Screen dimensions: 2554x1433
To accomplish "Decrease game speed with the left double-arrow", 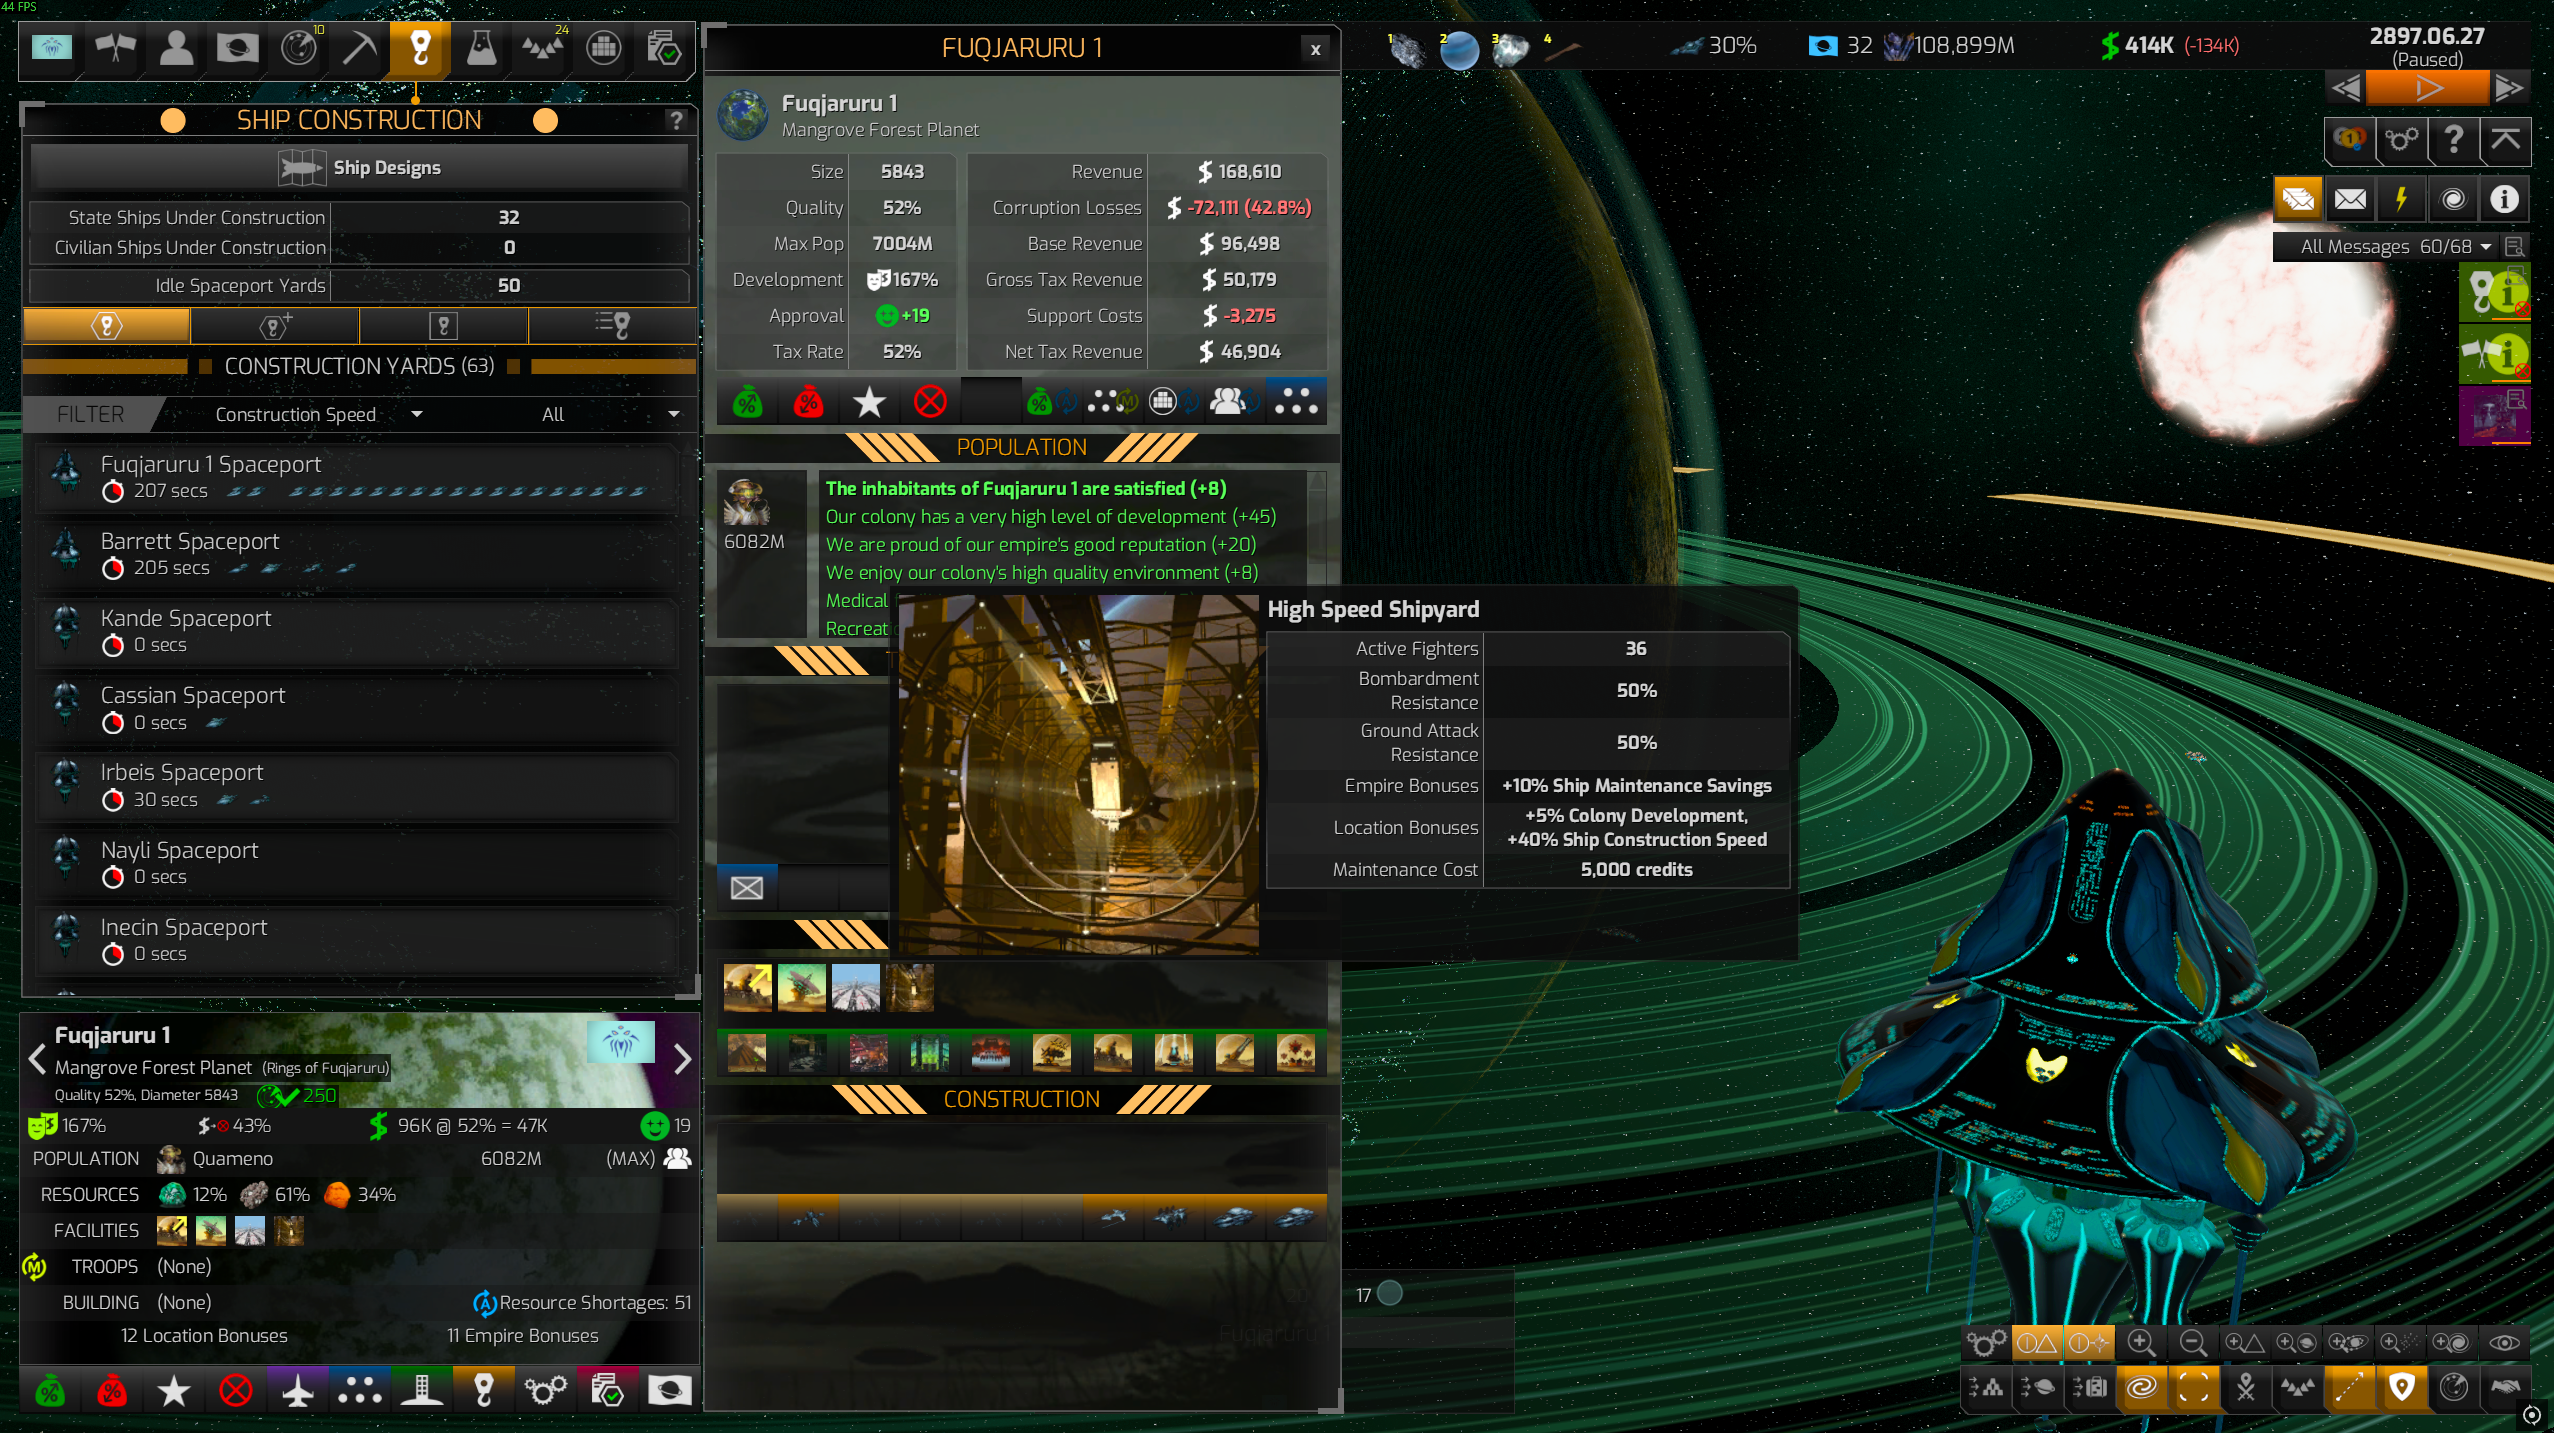I will click(2345, 89).
